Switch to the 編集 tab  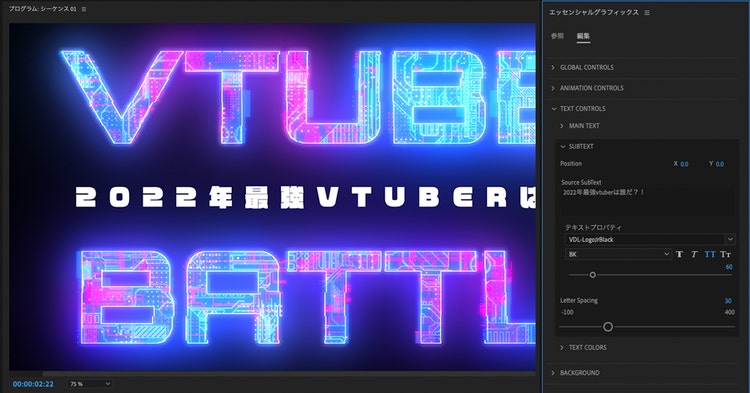[x=583, y=36]
